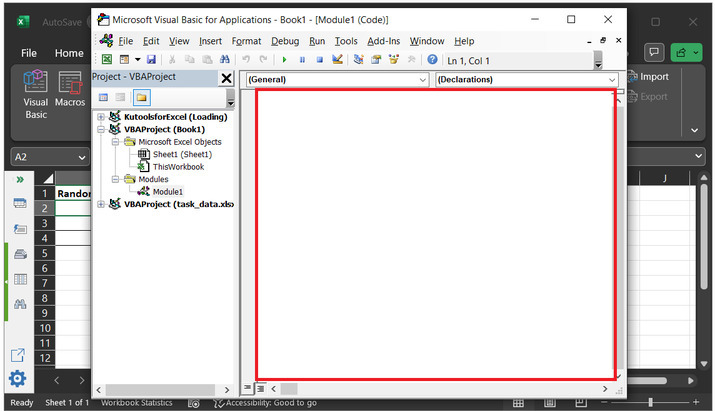Select ThisWorkbook in project tree
This screenshot has height=411, width=715.
[178, 167]
